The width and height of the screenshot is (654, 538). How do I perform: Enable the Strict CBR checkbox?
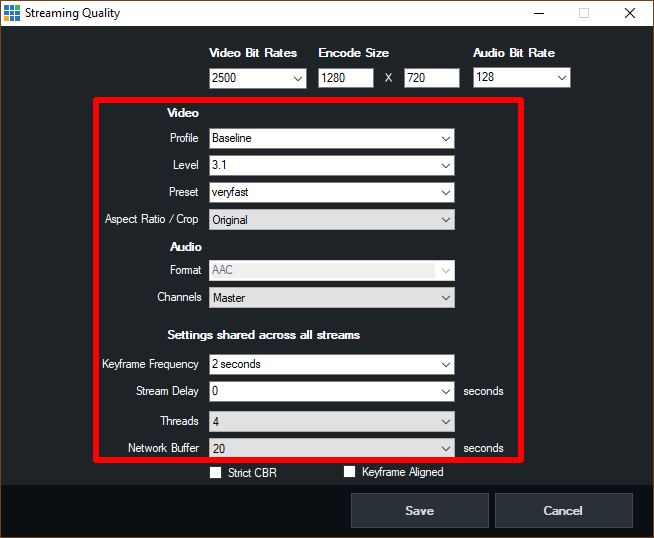click(x=216, y=473)
